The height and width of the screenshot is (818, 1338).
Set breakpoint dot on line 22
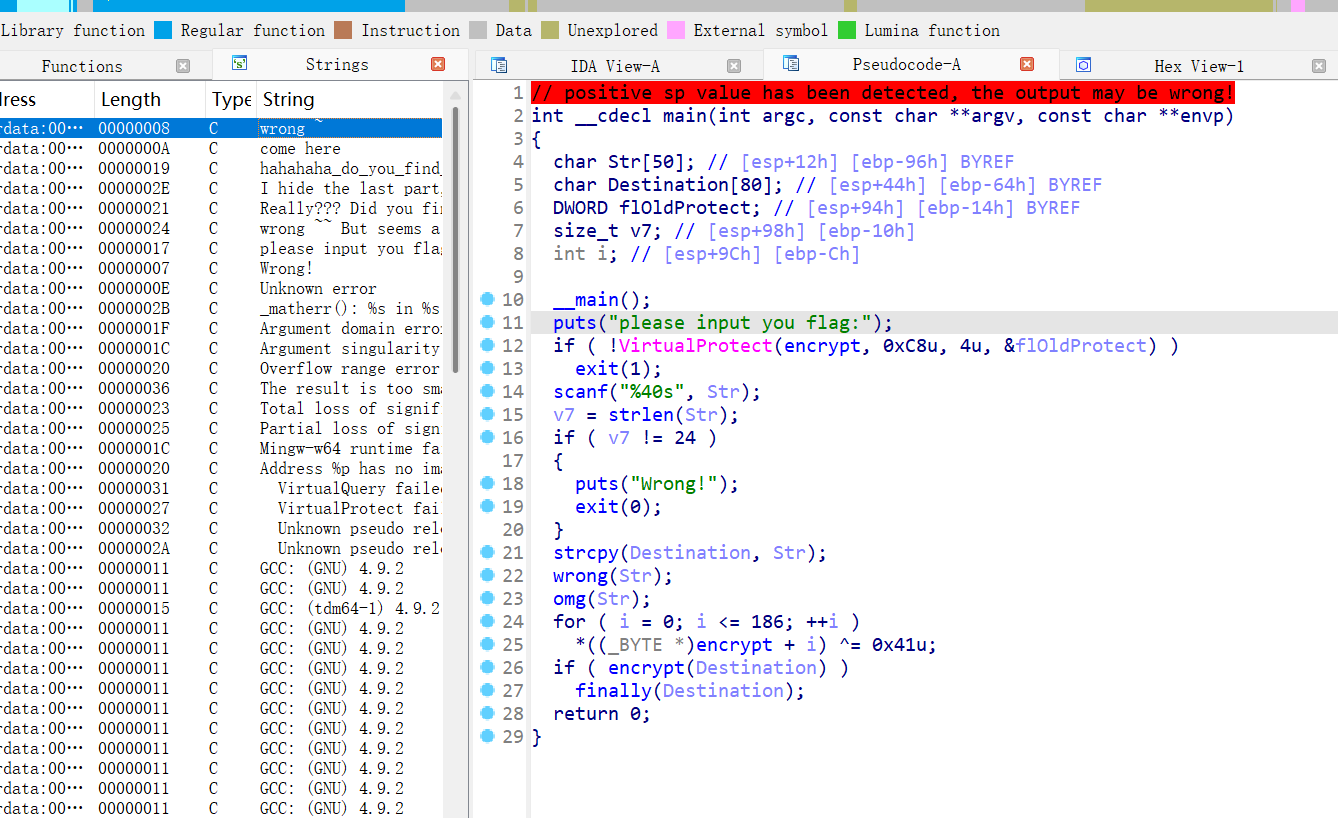pyautogui.click(x=487, y=575)
